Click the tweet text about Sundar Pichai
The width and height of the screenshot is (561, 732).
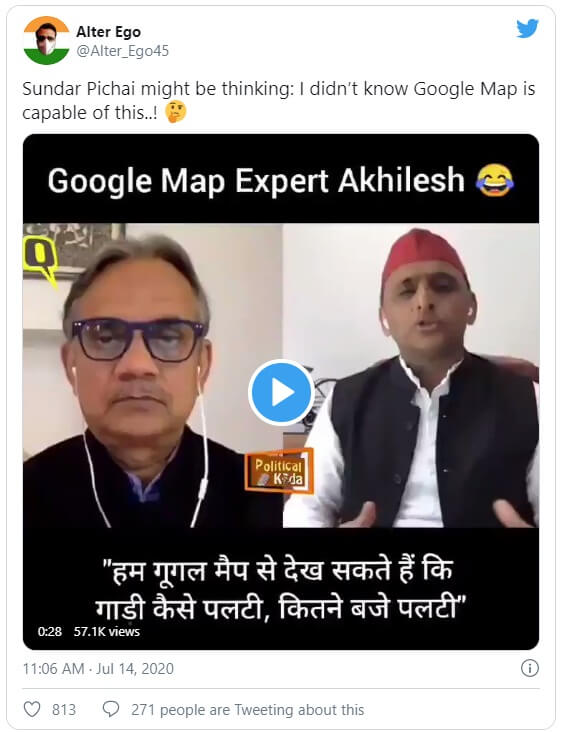[279, 100]
